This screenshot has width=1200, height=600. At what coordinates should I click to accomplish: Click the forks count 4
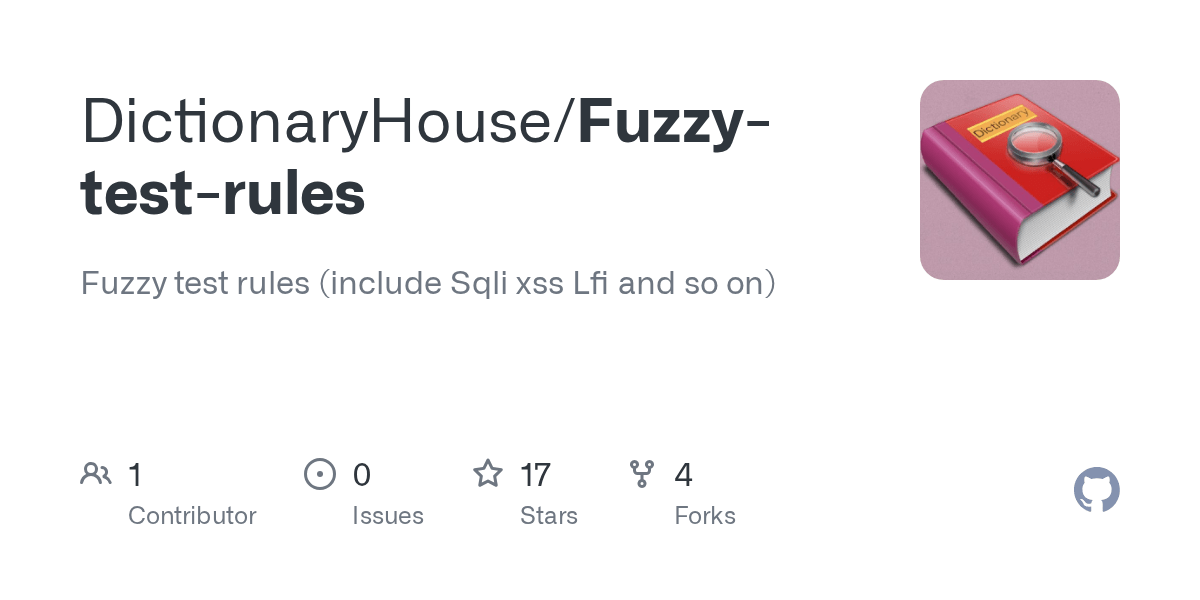tap(683, 474)
